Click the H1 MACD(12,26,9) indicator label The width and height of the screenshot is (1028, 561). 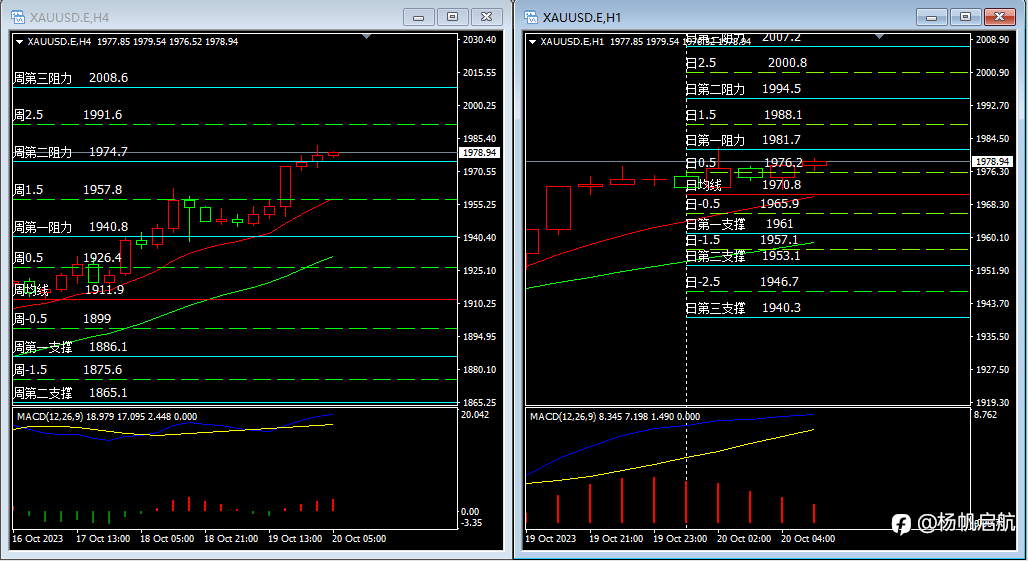tap(615, 417)
